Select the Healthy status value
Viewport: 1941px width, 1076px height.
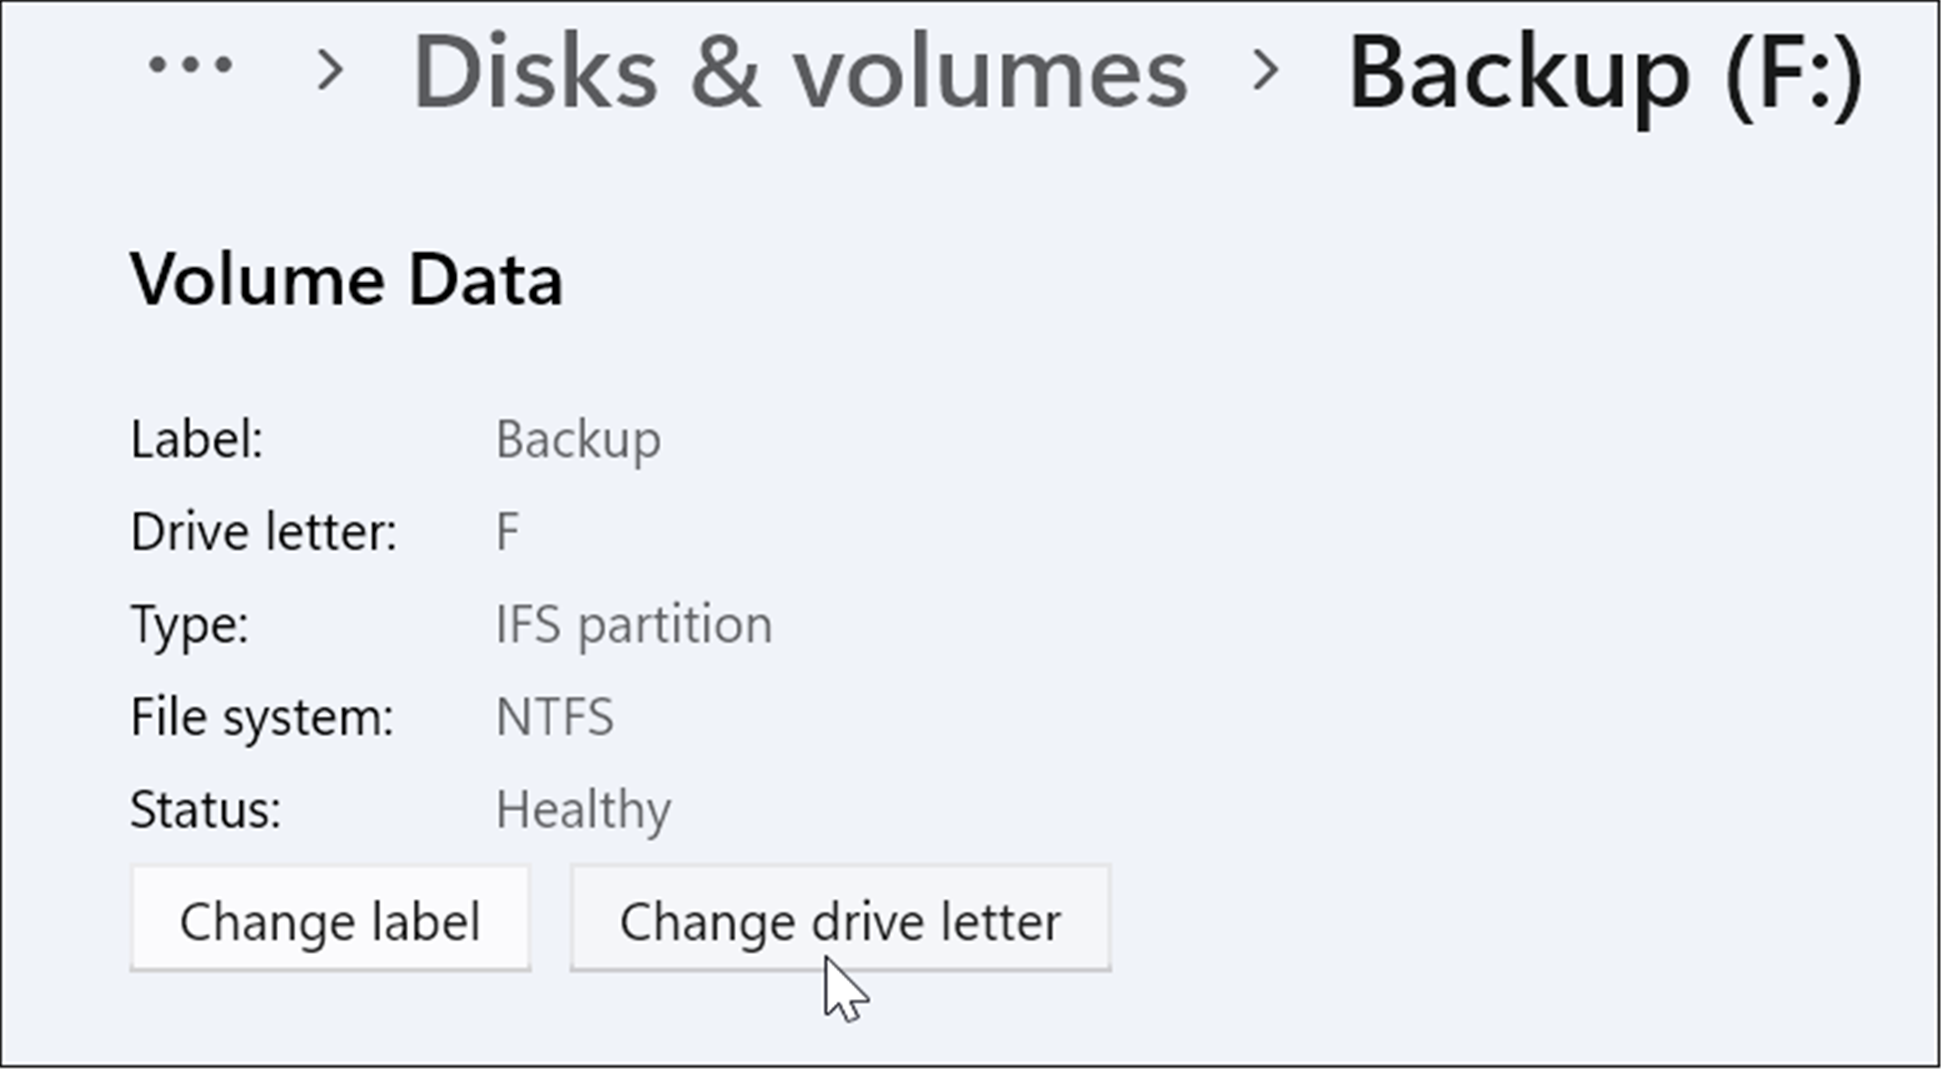click(x=584, y=810)
